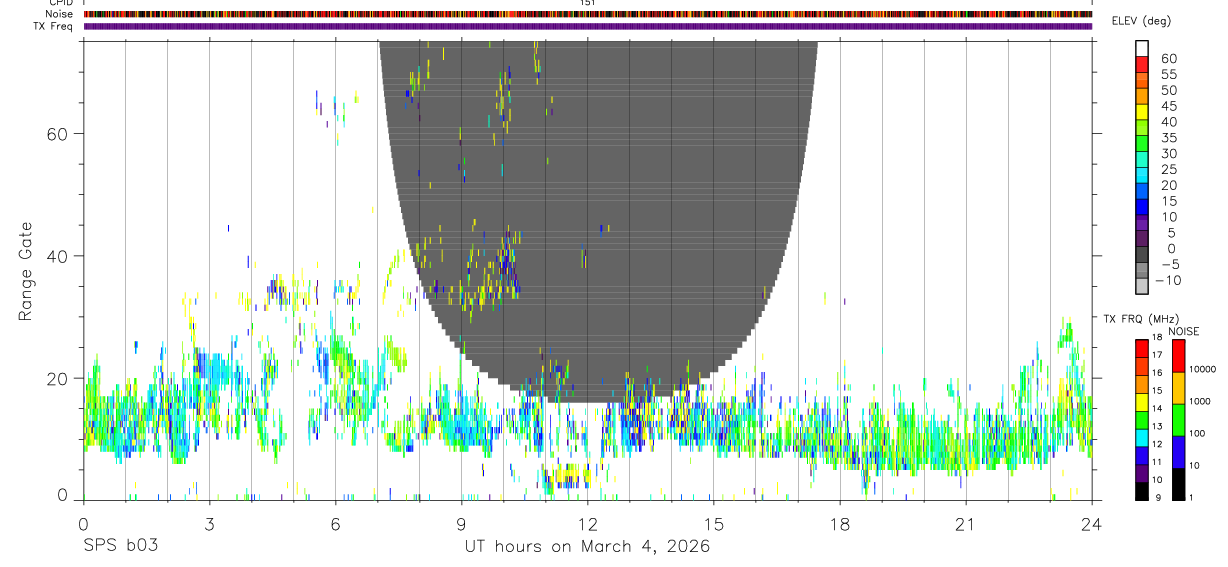Click the '10000' label on NOISE legend
1228x567 pixels.
1202,369
